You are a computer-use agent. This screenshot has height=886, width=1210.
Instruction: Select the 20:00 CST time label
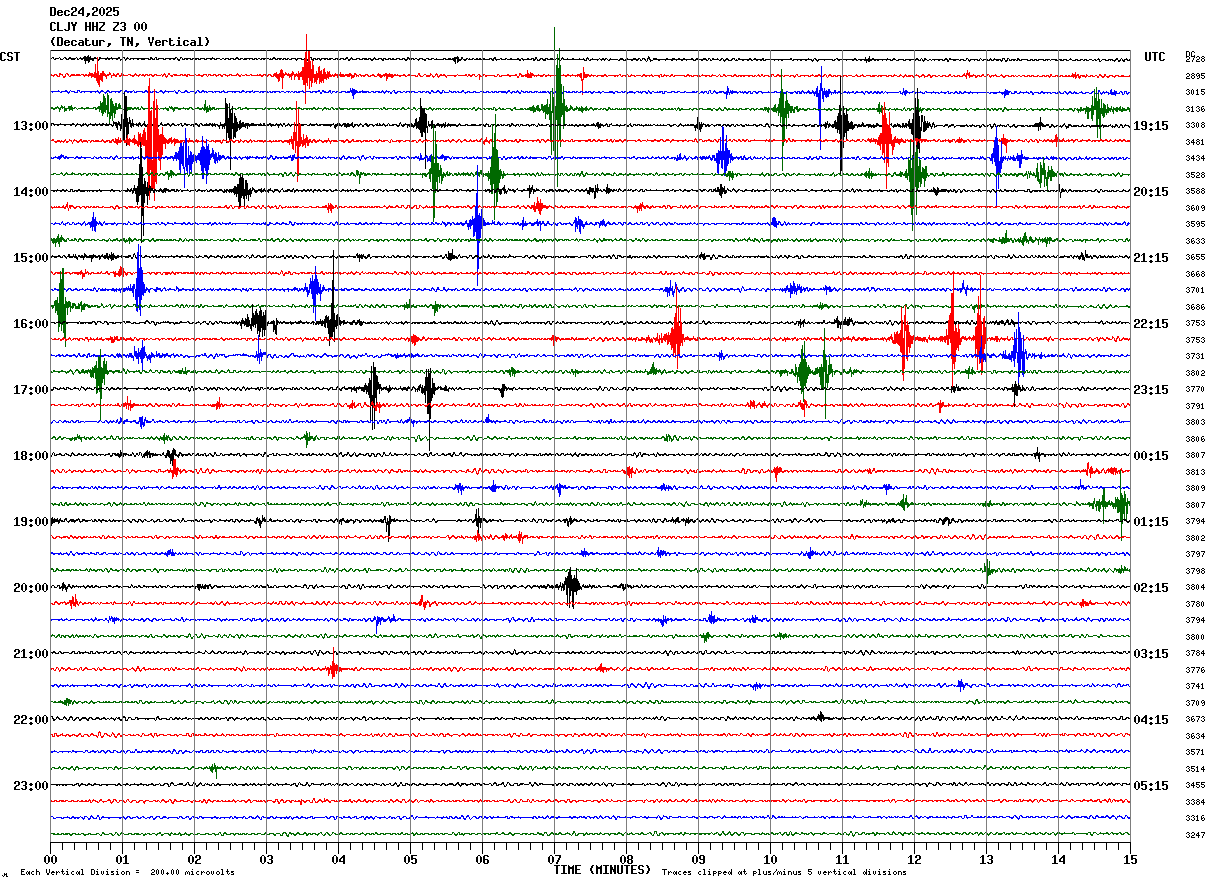31,588
